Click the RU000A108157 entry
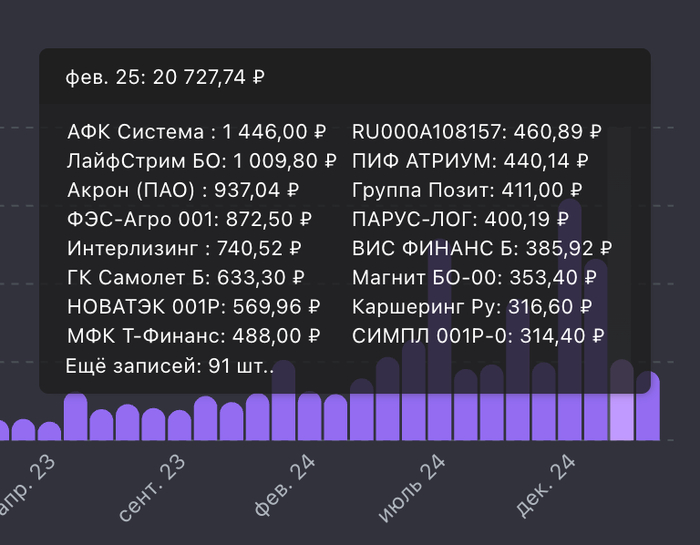Viewport: 700px width, 545px height. pyautogui.click(x=477, y=131)
